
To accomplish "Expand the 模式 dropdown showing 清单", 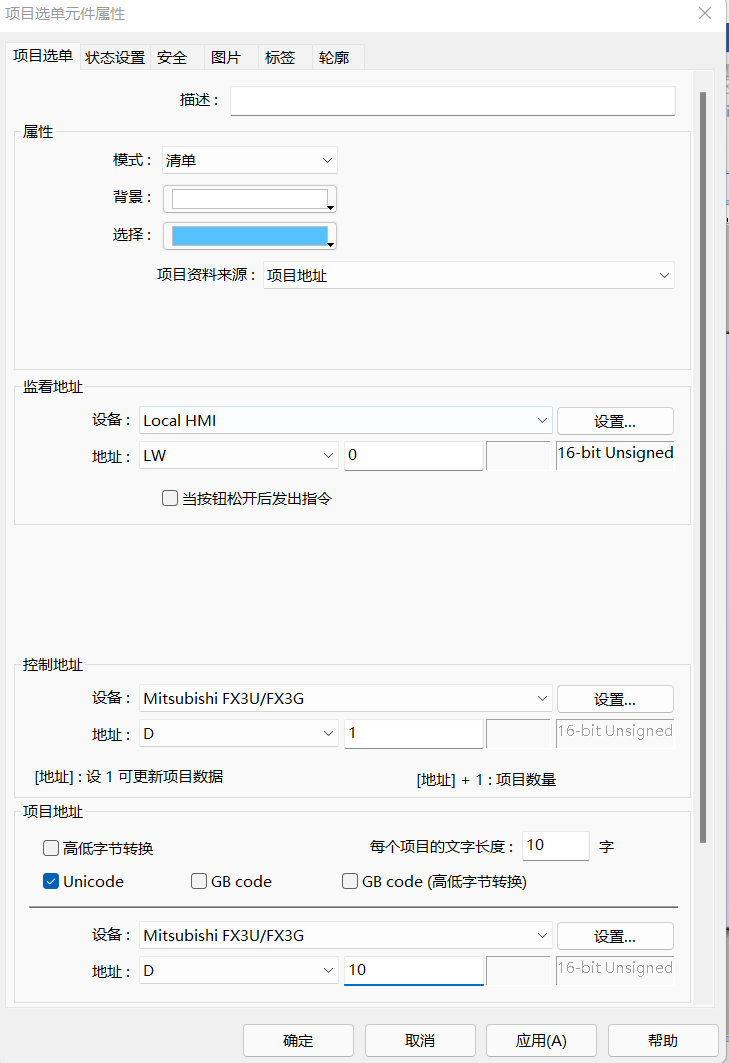I will (x=249, y=160).
